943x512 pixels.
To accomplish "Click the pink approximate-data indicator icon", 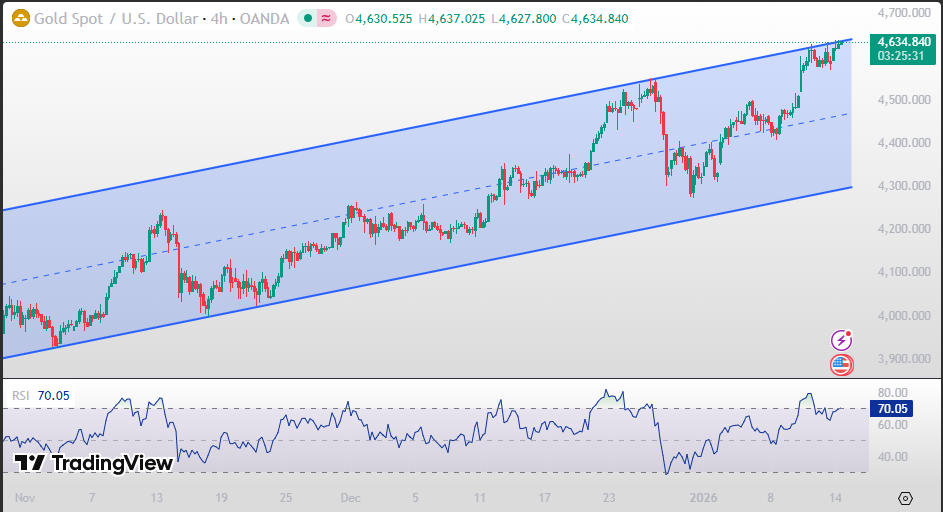I will pyautogui.click(x=326, y=18).
